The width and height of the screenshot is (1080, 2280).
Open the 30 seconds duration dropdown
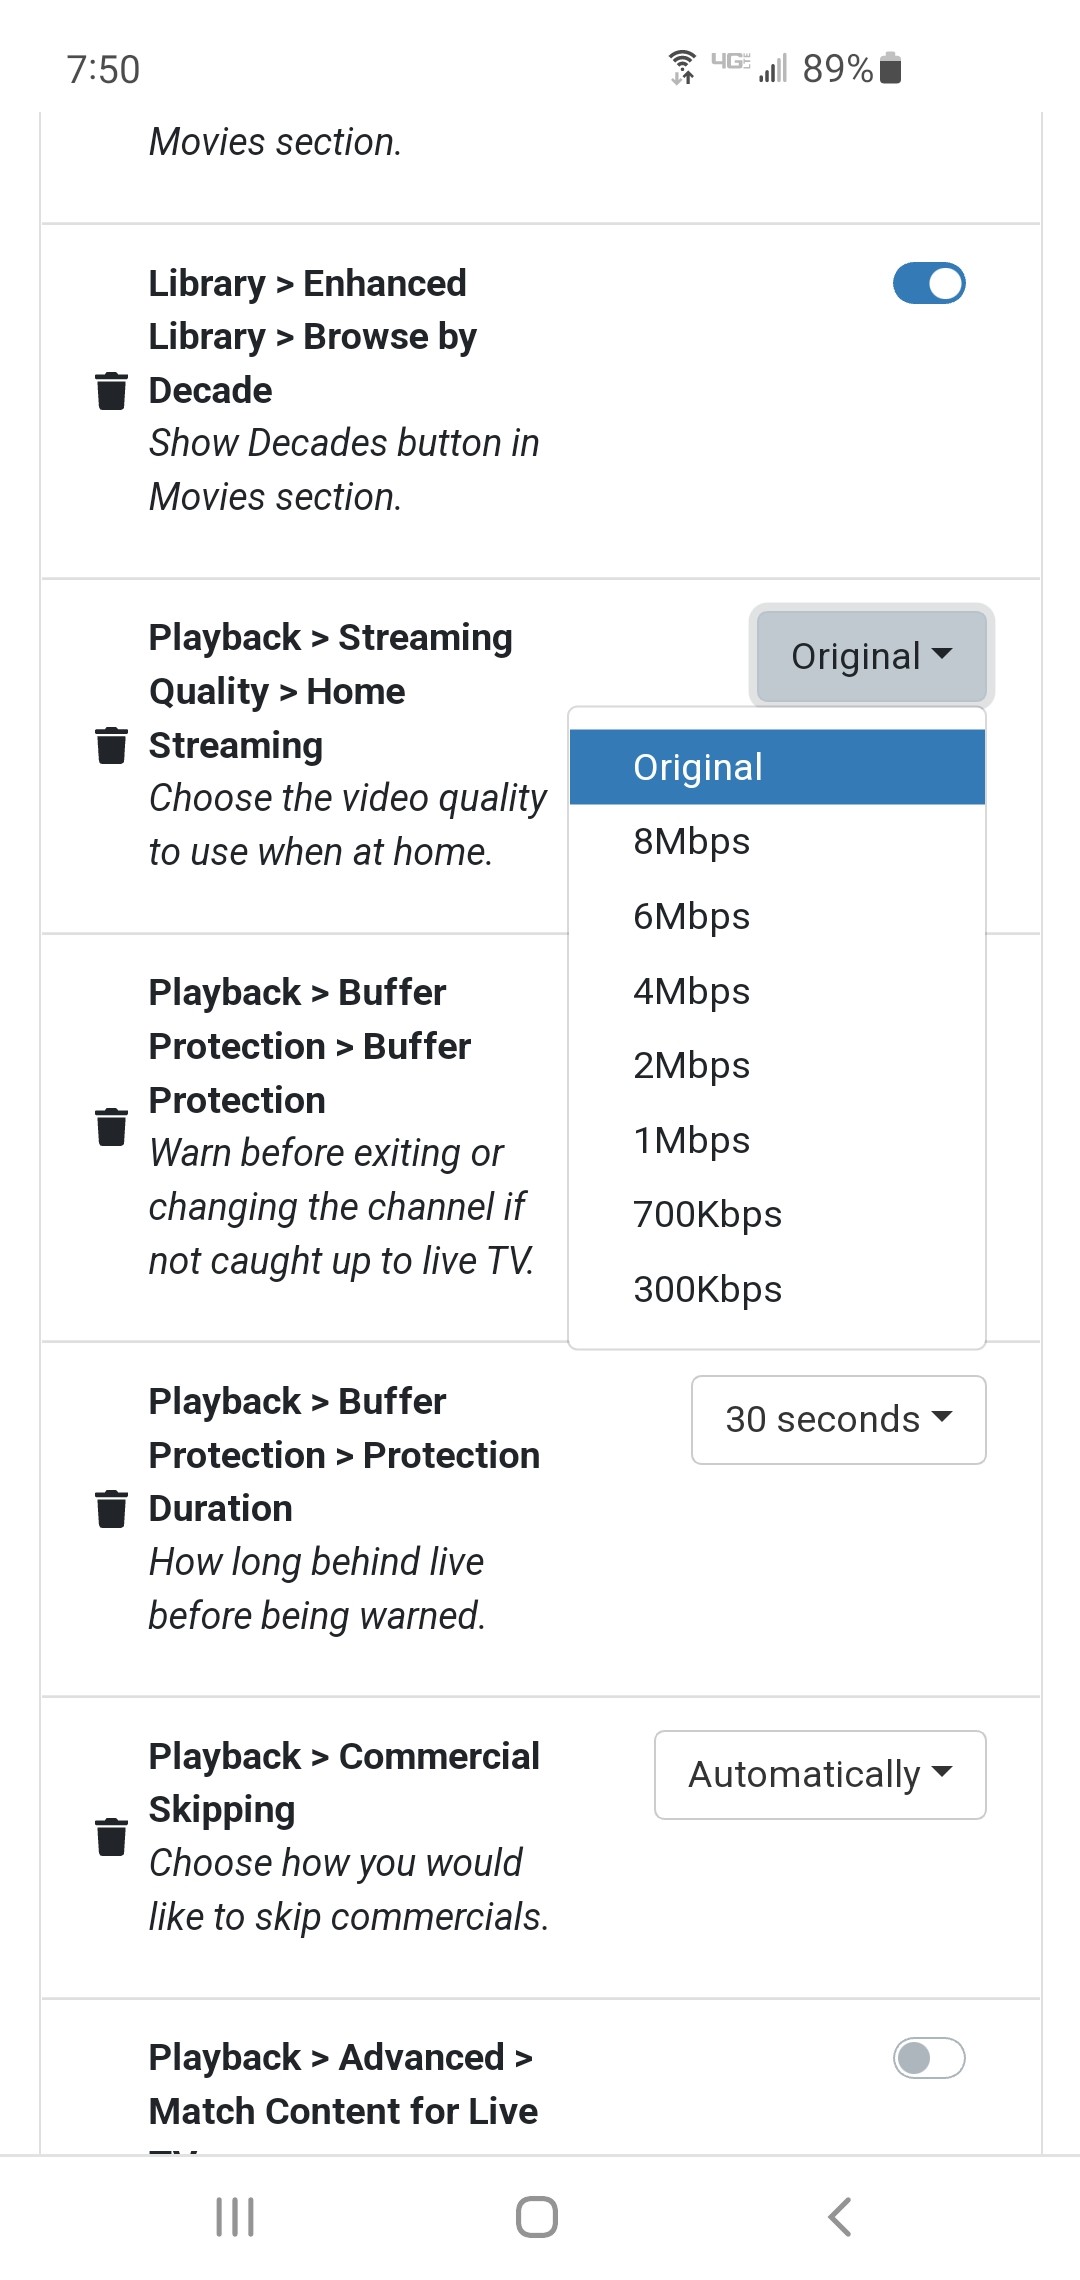pos(838,1420)
